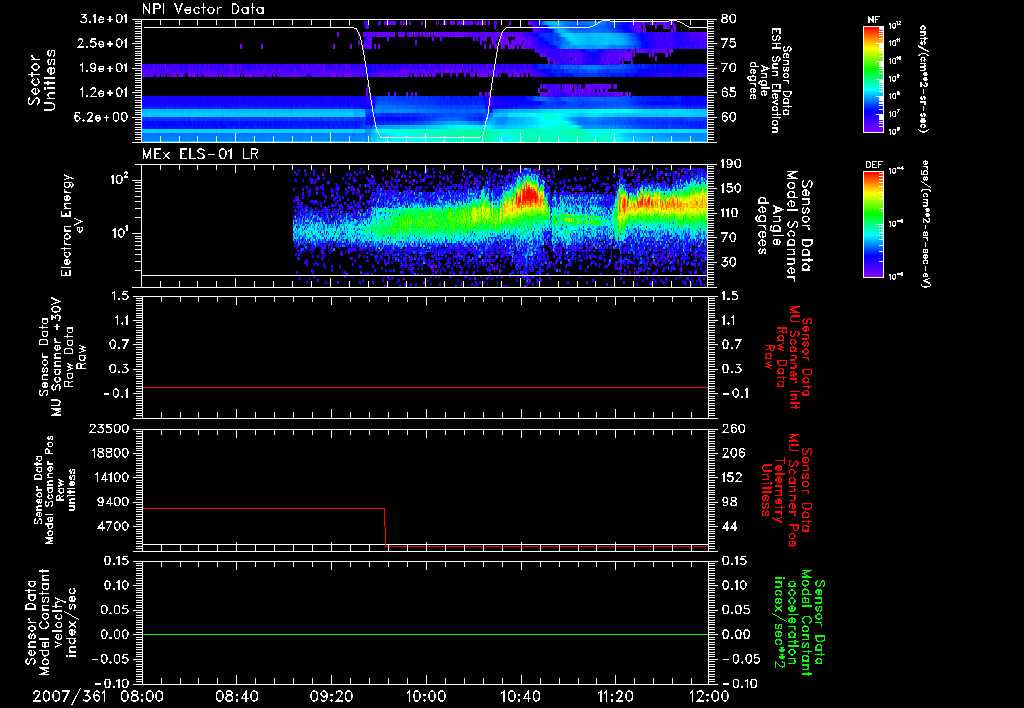Click the 08:40 time axis label
This screenshot has height=708, width=1024.
(236, 695)
